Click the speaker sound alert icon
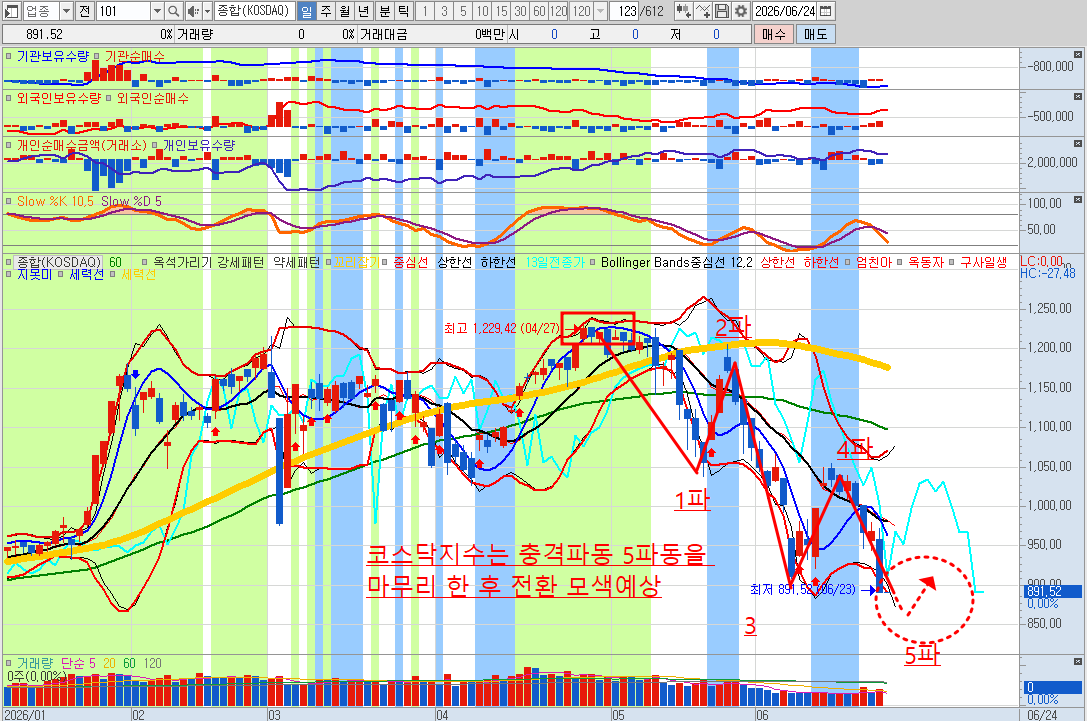 (x=193, y=11)
